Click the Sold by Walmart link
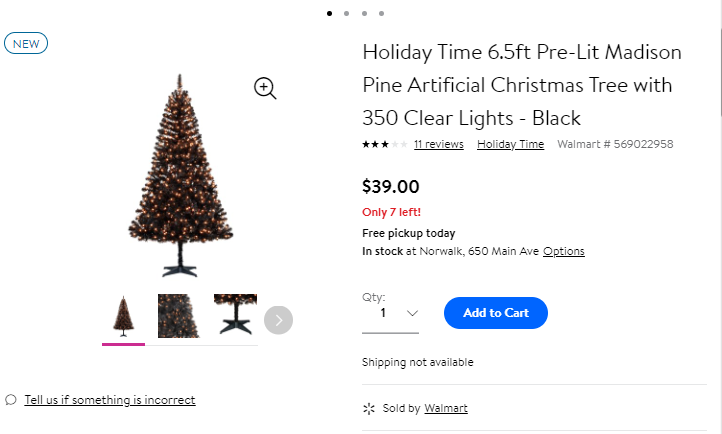 click(446, 408)
